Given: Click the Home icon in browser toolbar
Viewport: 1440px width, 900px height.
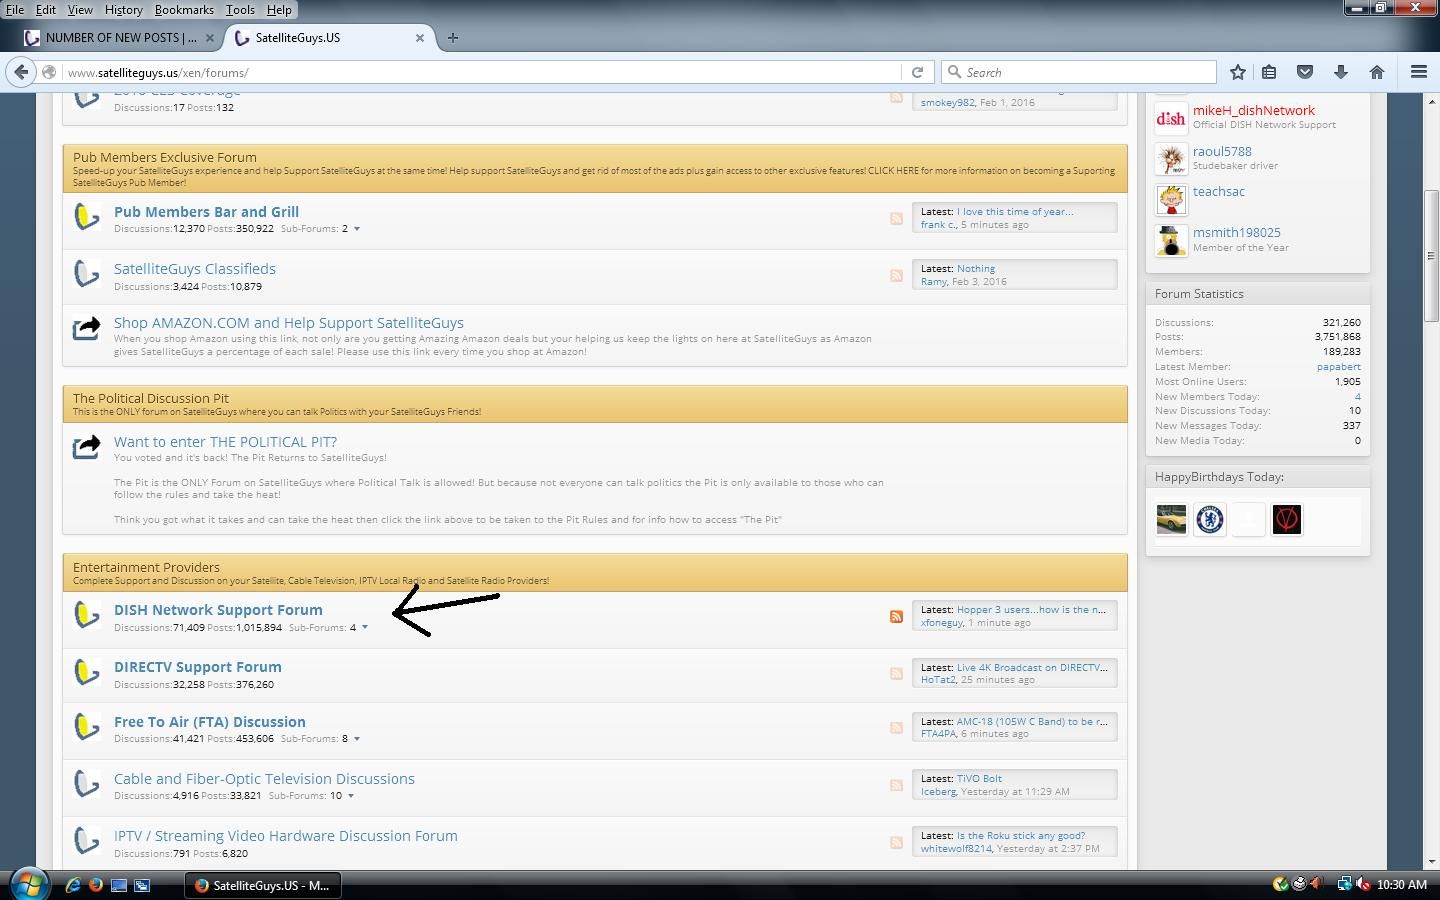Looking at the screenshot, I should 1377,72.
